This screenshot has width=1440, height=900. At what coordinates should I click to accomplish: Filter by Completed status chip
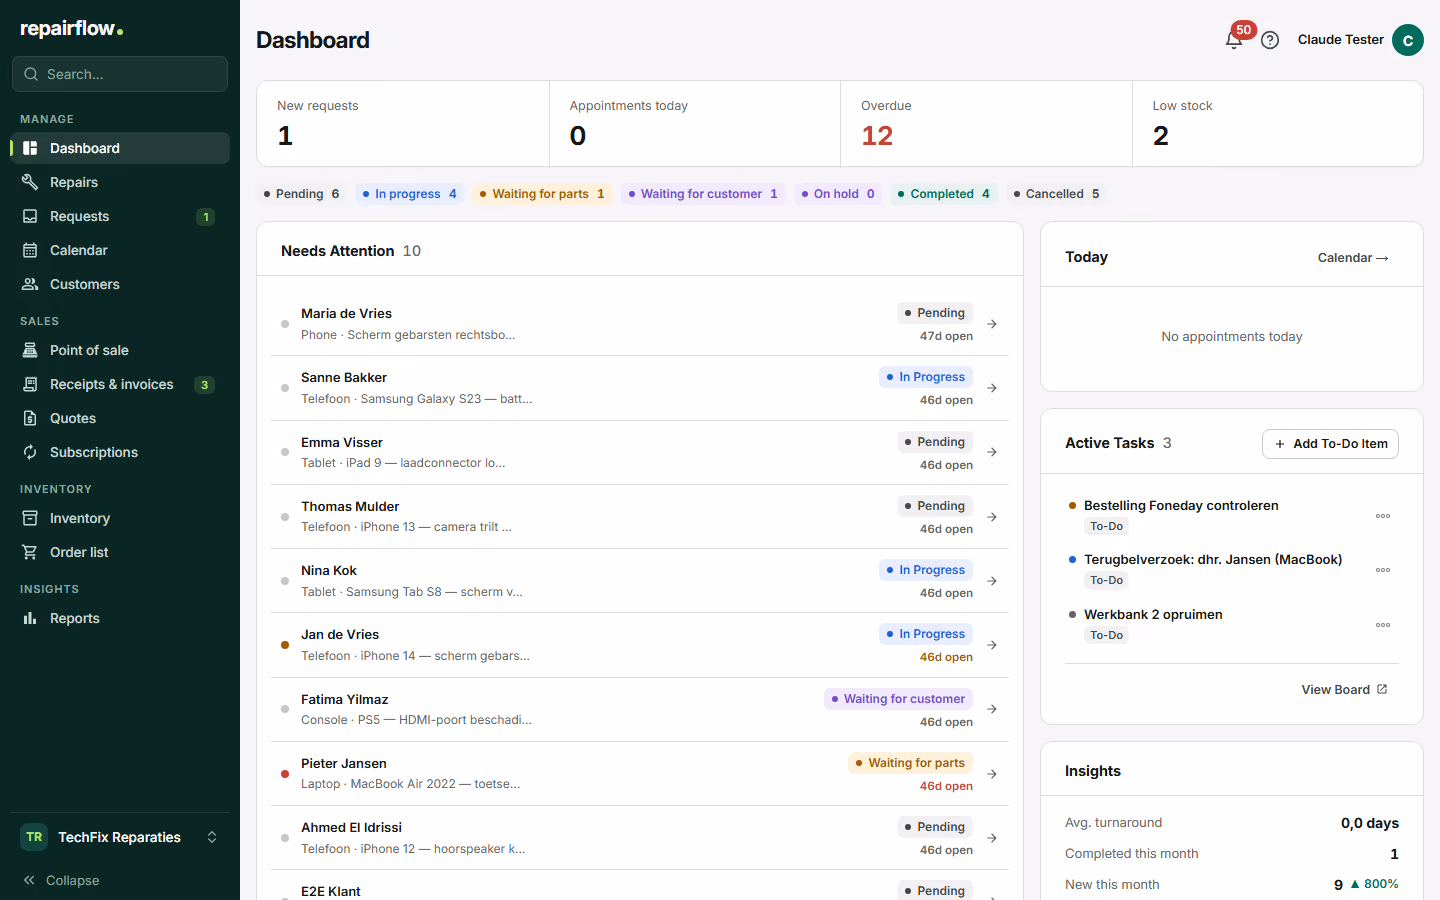pos(944,194)
